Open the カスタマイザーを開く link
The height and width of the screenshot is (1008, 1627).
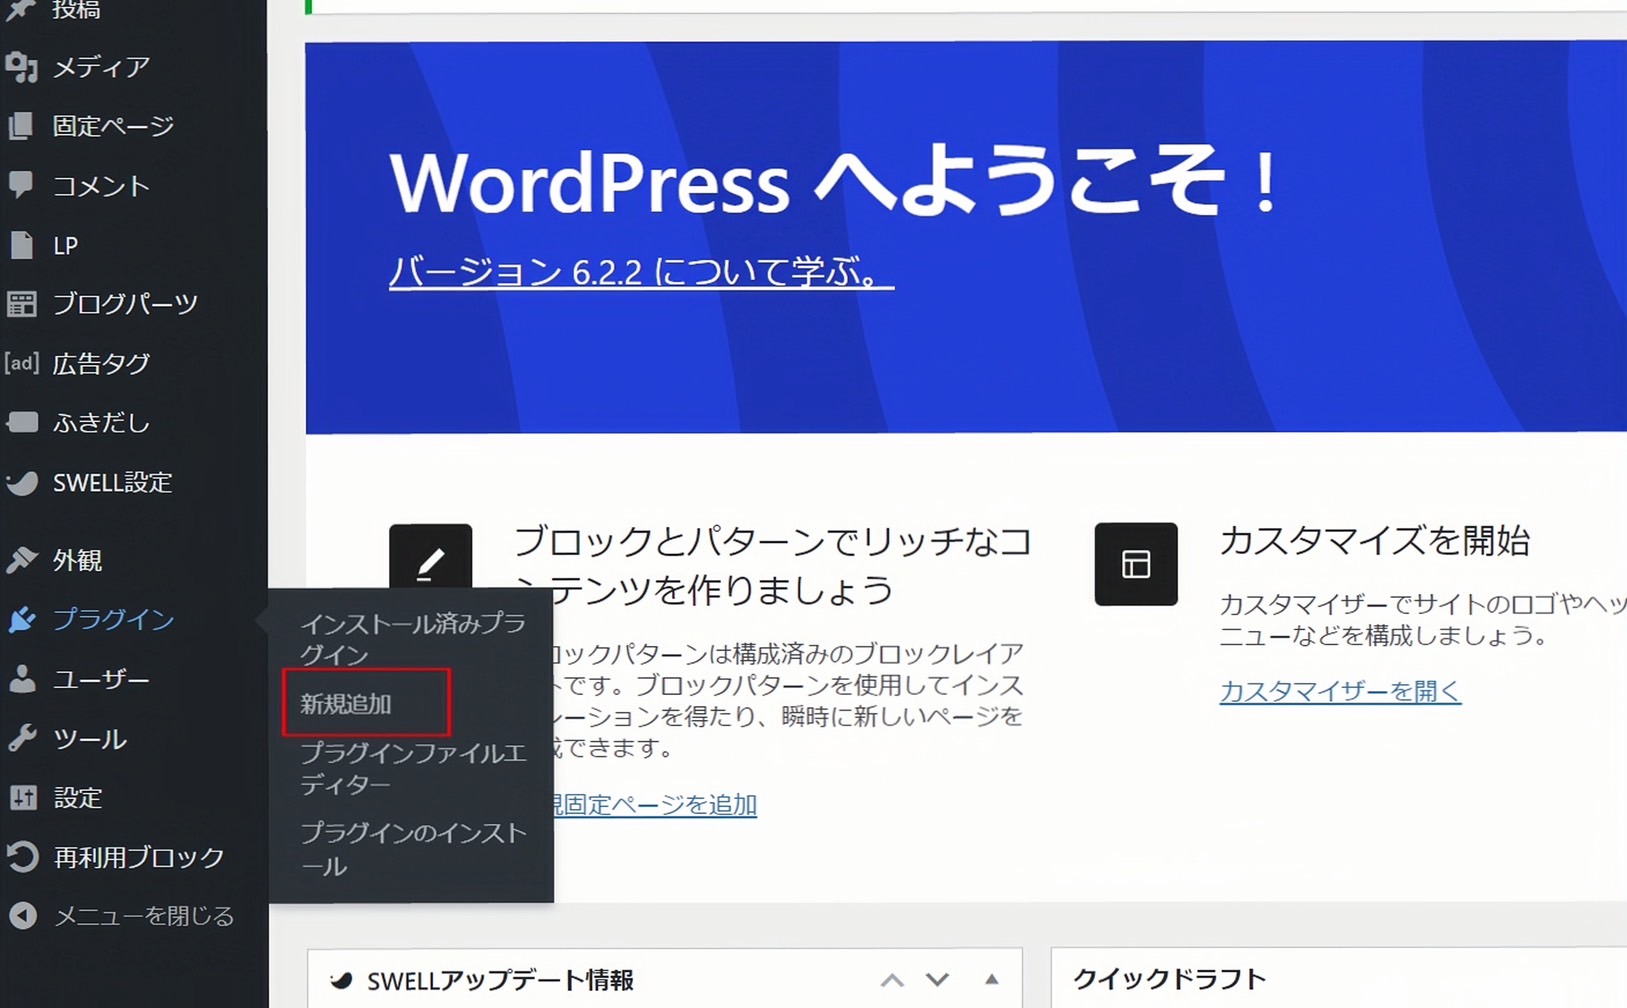coord(1340,691)
